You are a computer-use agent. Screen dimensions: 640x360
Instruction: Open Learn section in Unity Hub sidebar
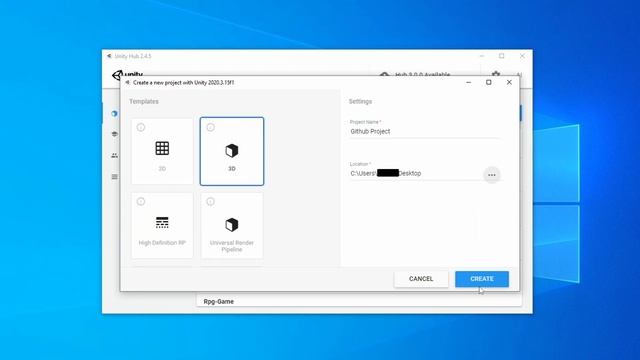coord(114,134)
